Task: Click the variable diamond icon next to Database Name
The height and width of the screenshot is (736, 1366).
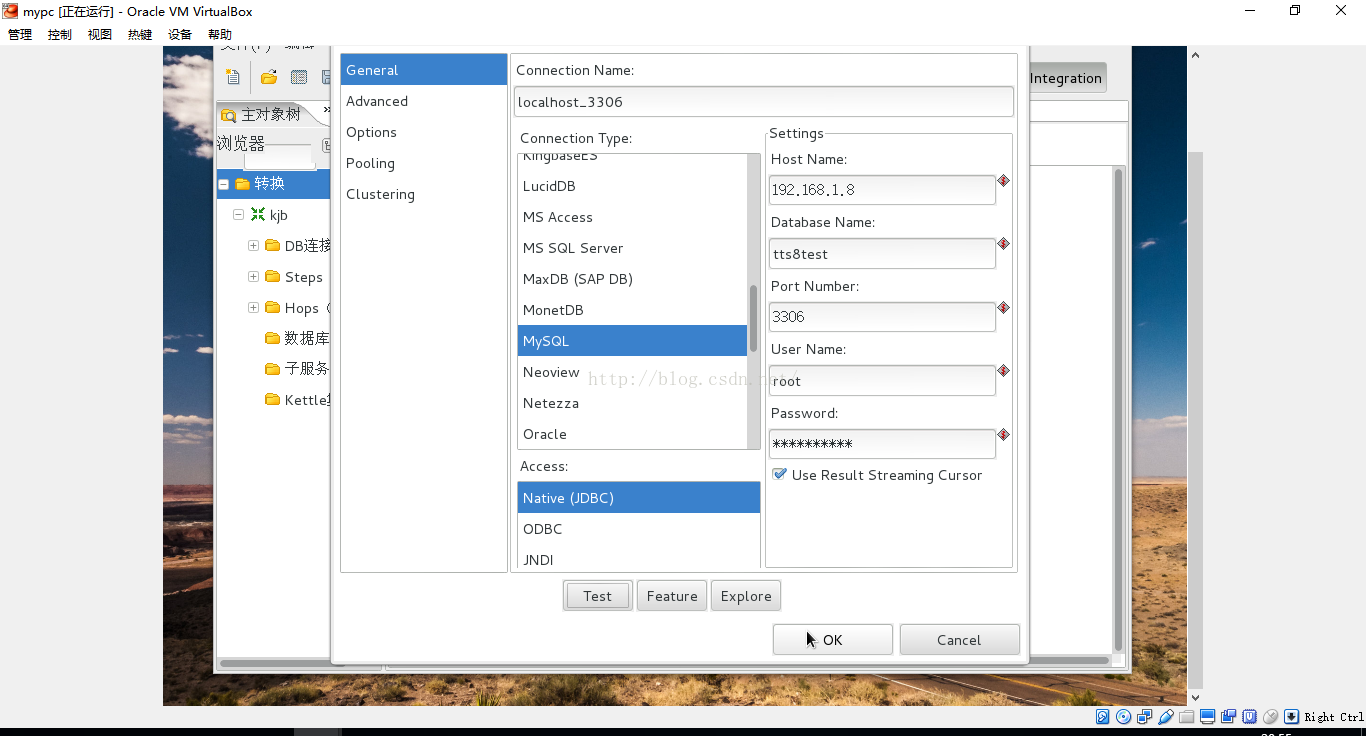Action: tap(1003, 243)
